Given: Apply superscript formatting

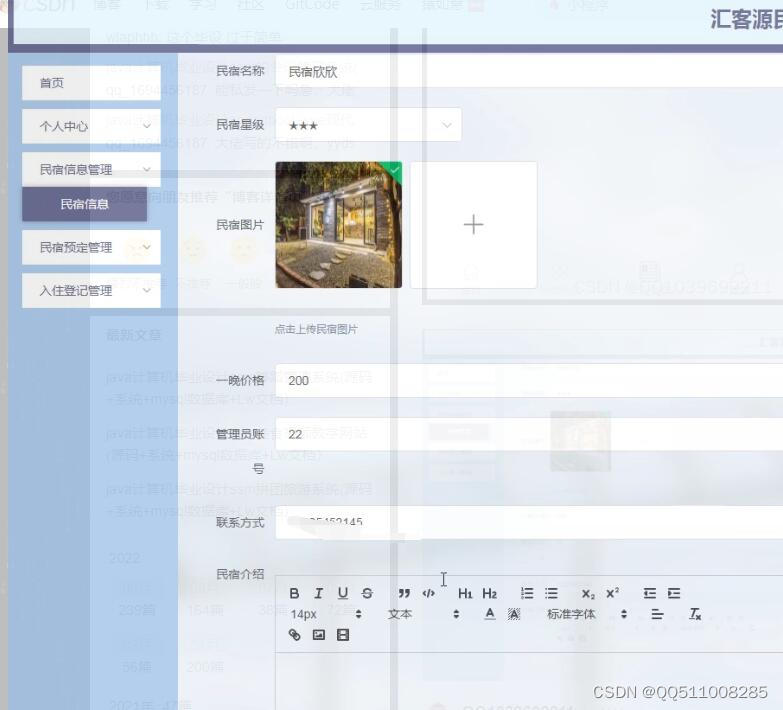Looking at the screenshot, I should coord(612,593).
